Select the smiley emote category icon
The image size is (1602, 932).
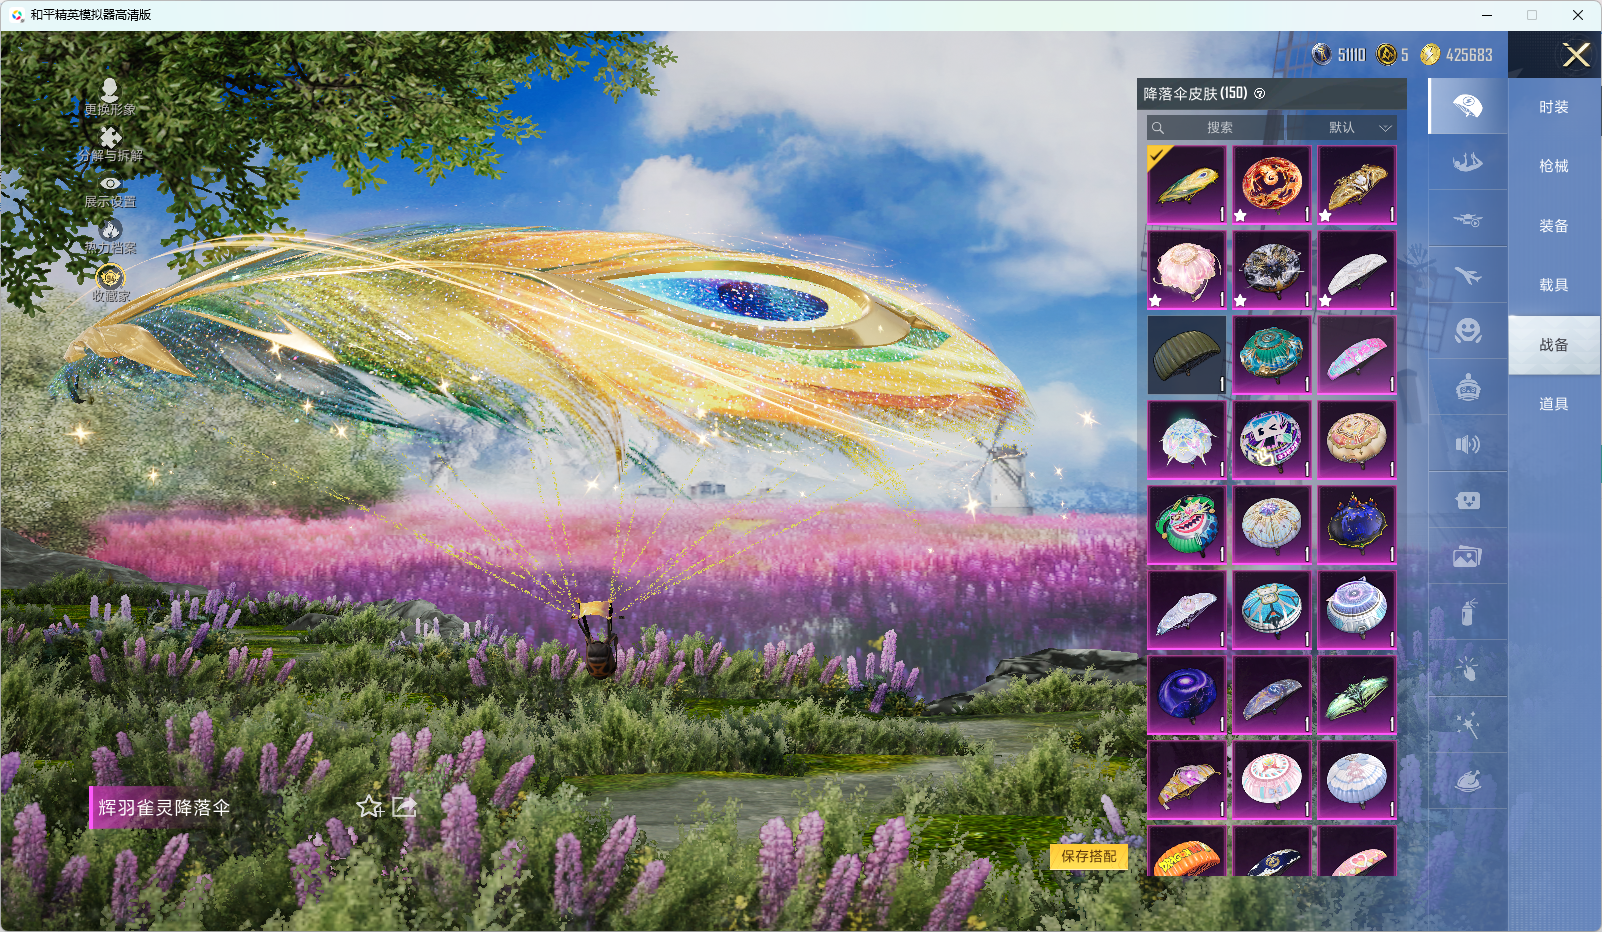click(x=1467, y=331)
